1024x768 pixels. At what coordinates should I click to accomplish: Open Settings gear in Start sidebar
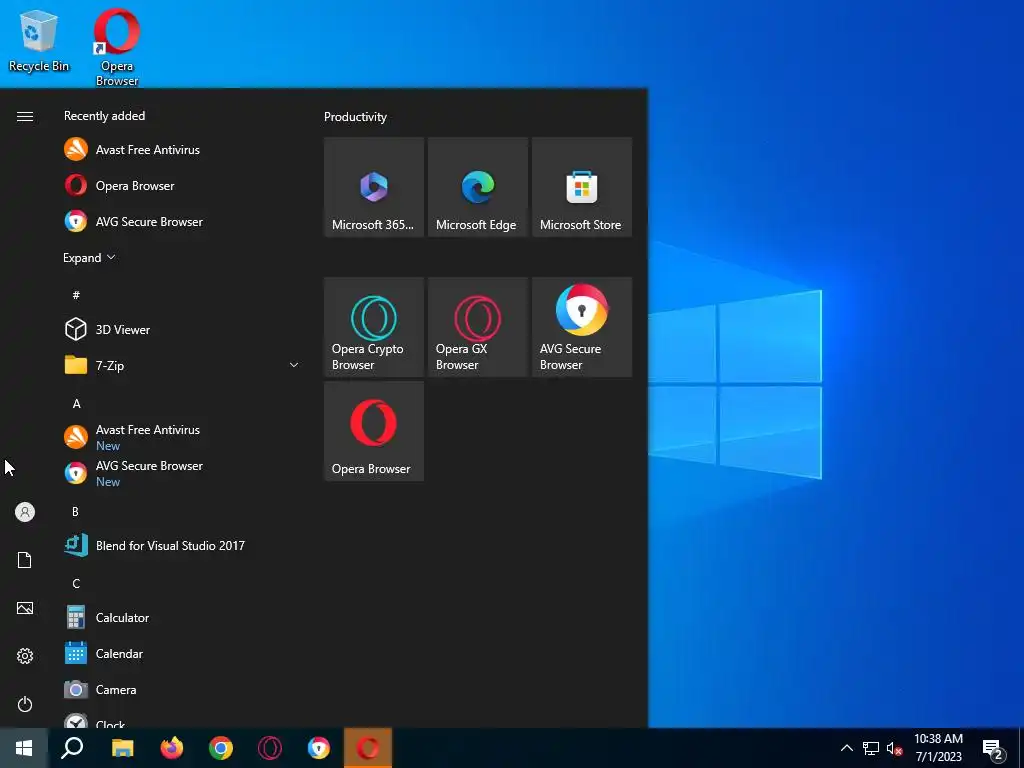pos(25,656)
